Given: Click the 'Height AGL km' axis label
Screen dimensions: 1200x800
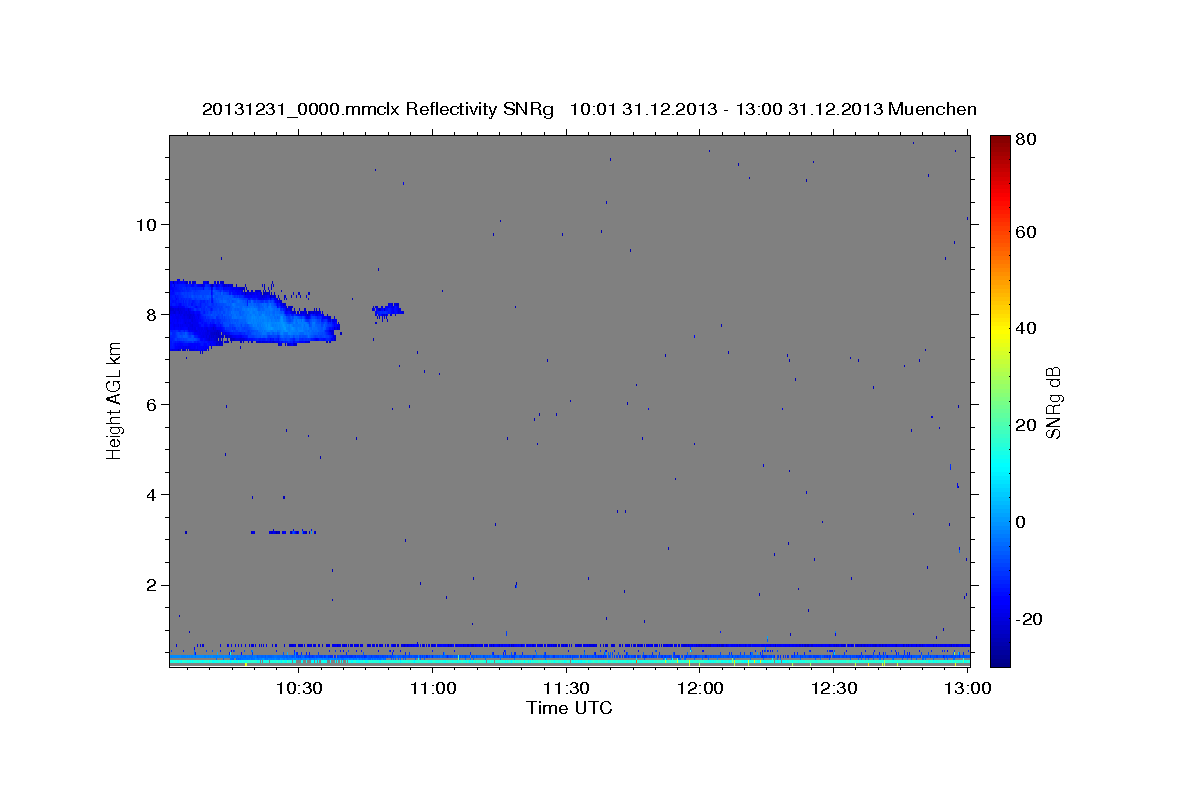Looking at the screenshot, I should point(114,401).
